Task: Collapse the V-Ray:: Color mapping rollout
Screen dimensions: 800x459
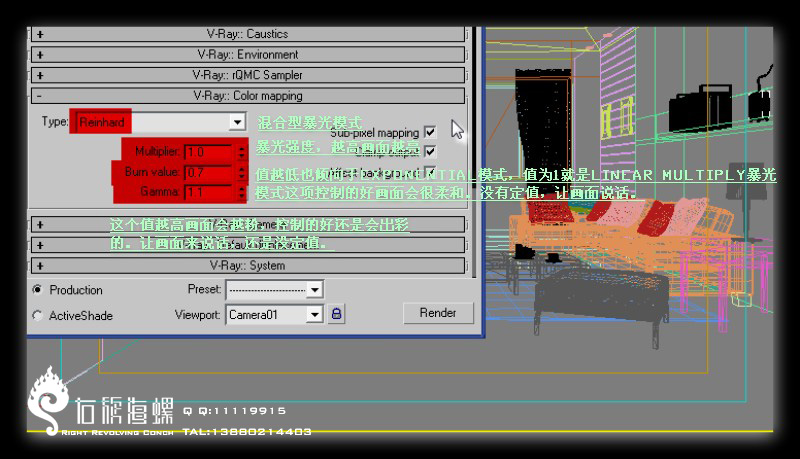Action: pos(248,95)
